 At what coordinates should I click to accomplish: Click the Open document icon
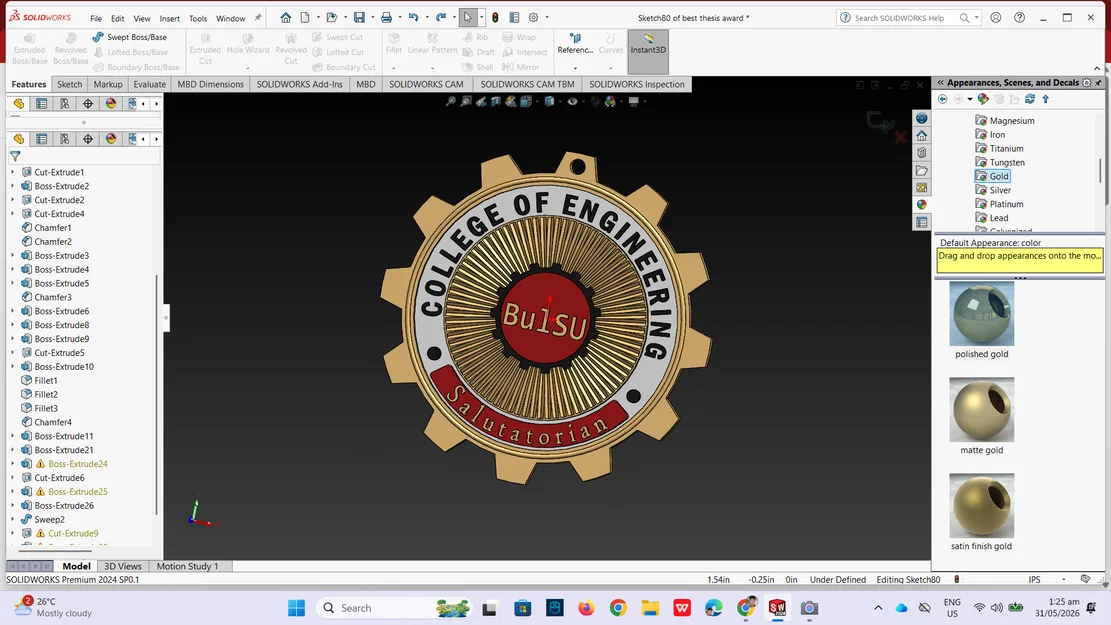(332, 18)
